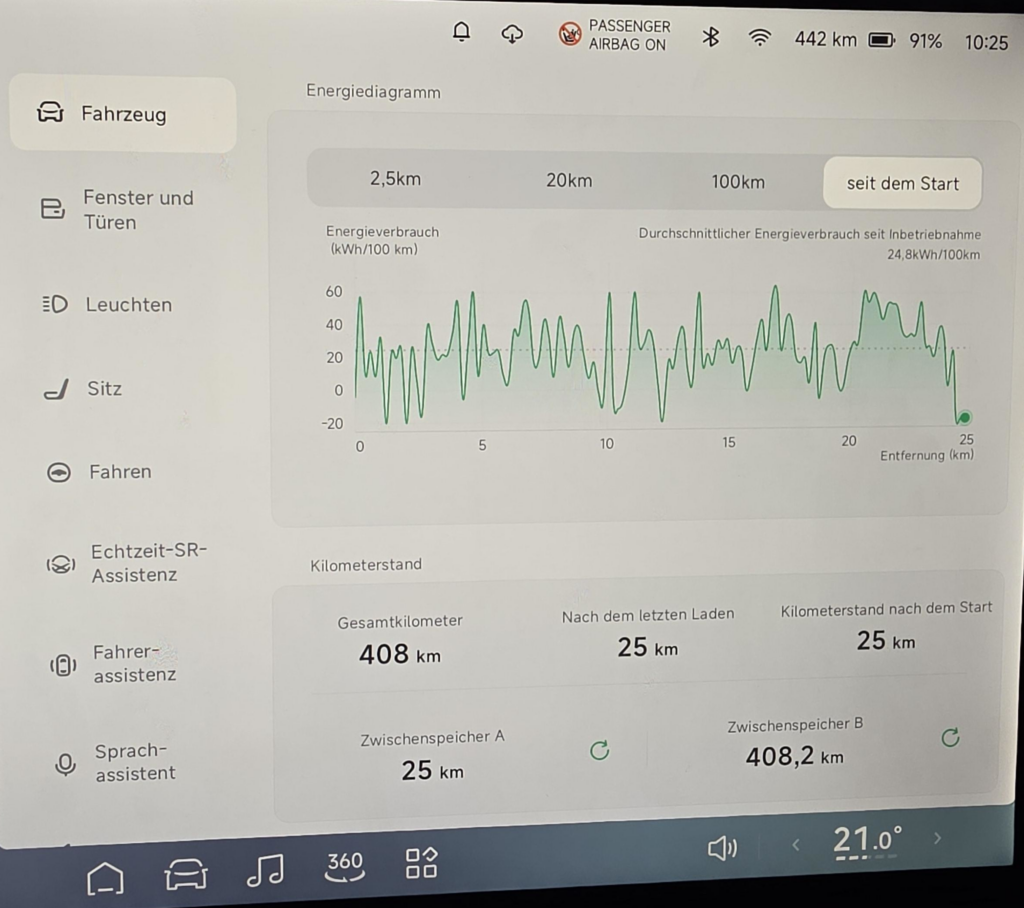Switch chart to 100km range
The width and height of the screenshot is (1024, 908).
click(738, 182)
